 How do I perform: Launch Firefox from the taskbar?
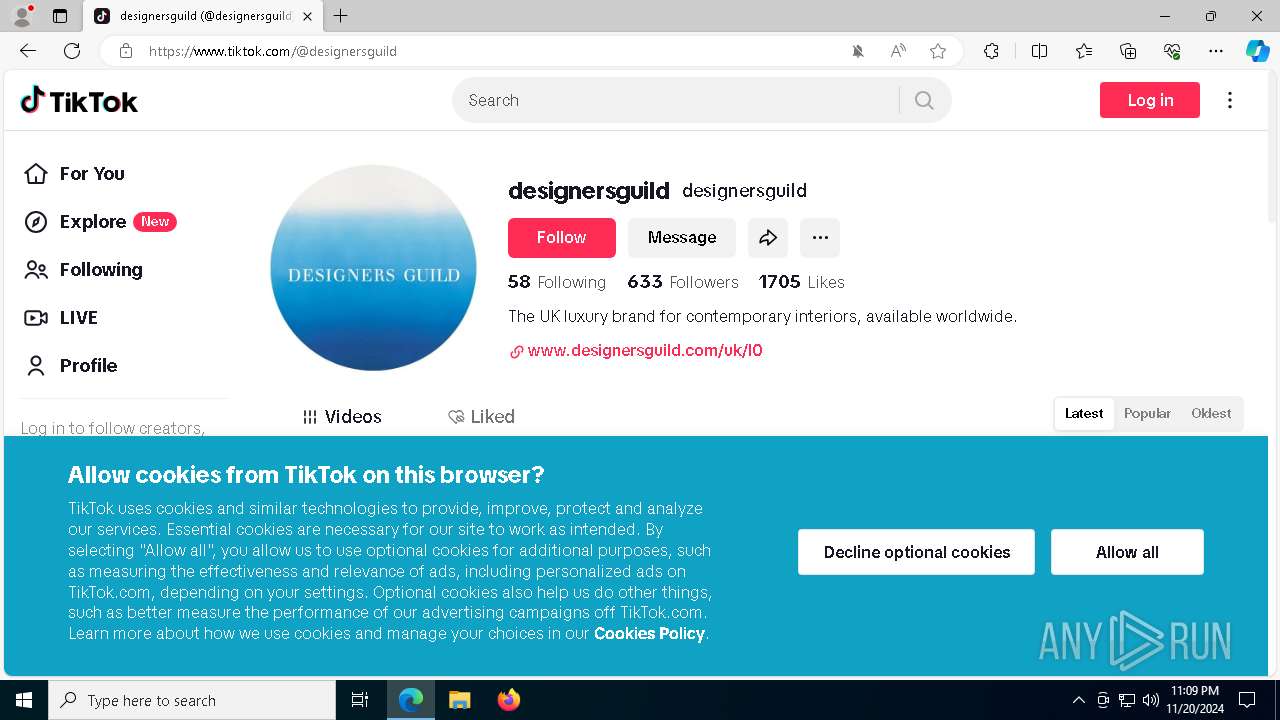click(x=508, y=700)
